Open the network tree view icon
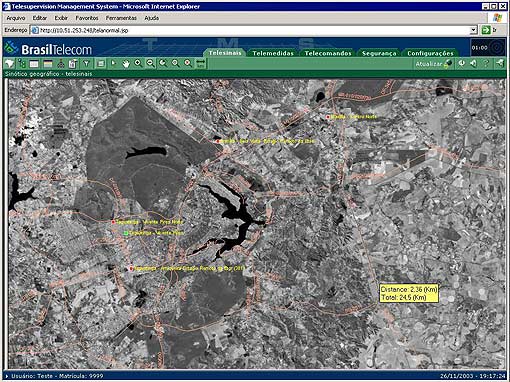The height and width of the screenshot is (382, 510). pyautogui.click(x=22, y=63)
